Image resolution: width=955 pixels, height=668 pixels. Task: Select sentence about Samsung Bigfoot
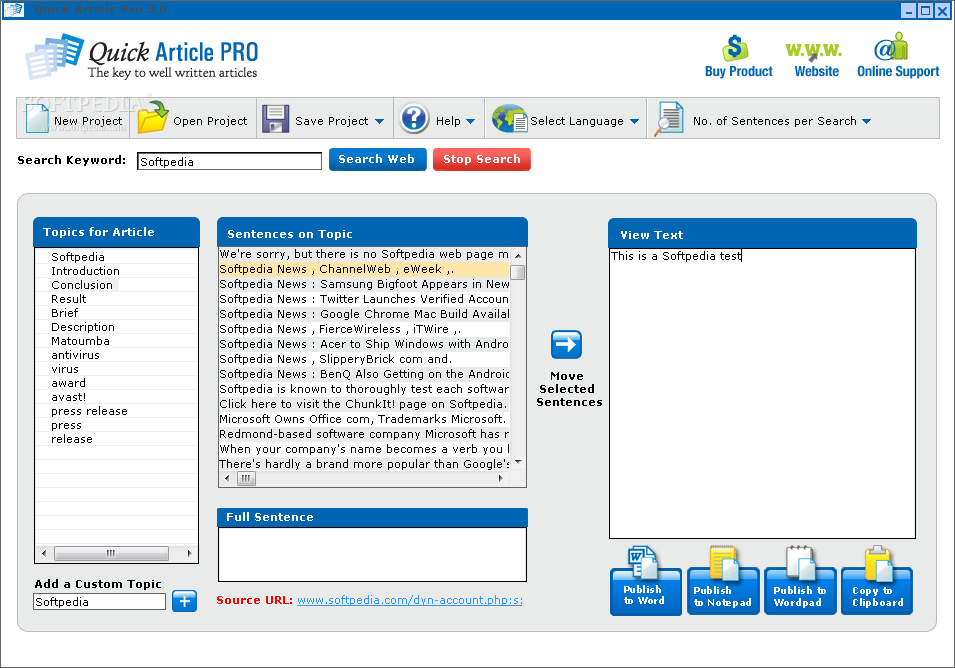click(x=364, y=284)
